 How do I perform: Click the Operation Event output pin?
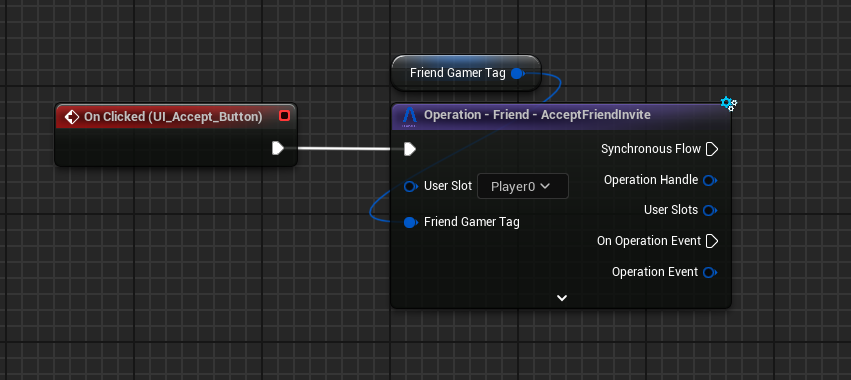(x=710, y=272)
